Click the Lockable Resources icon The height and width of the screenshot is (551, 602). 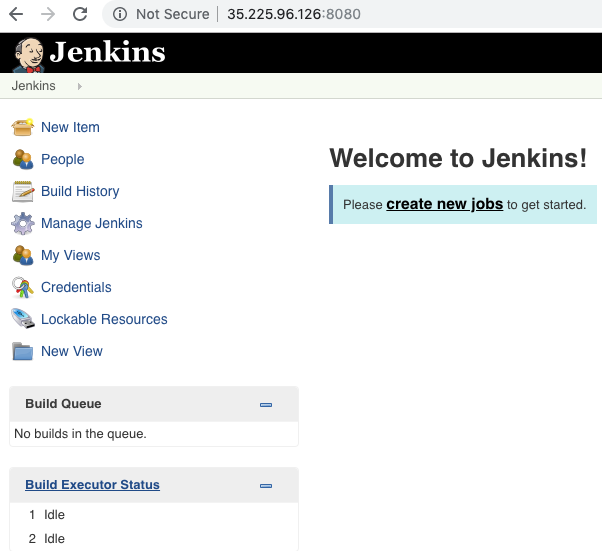click(22, 319)
